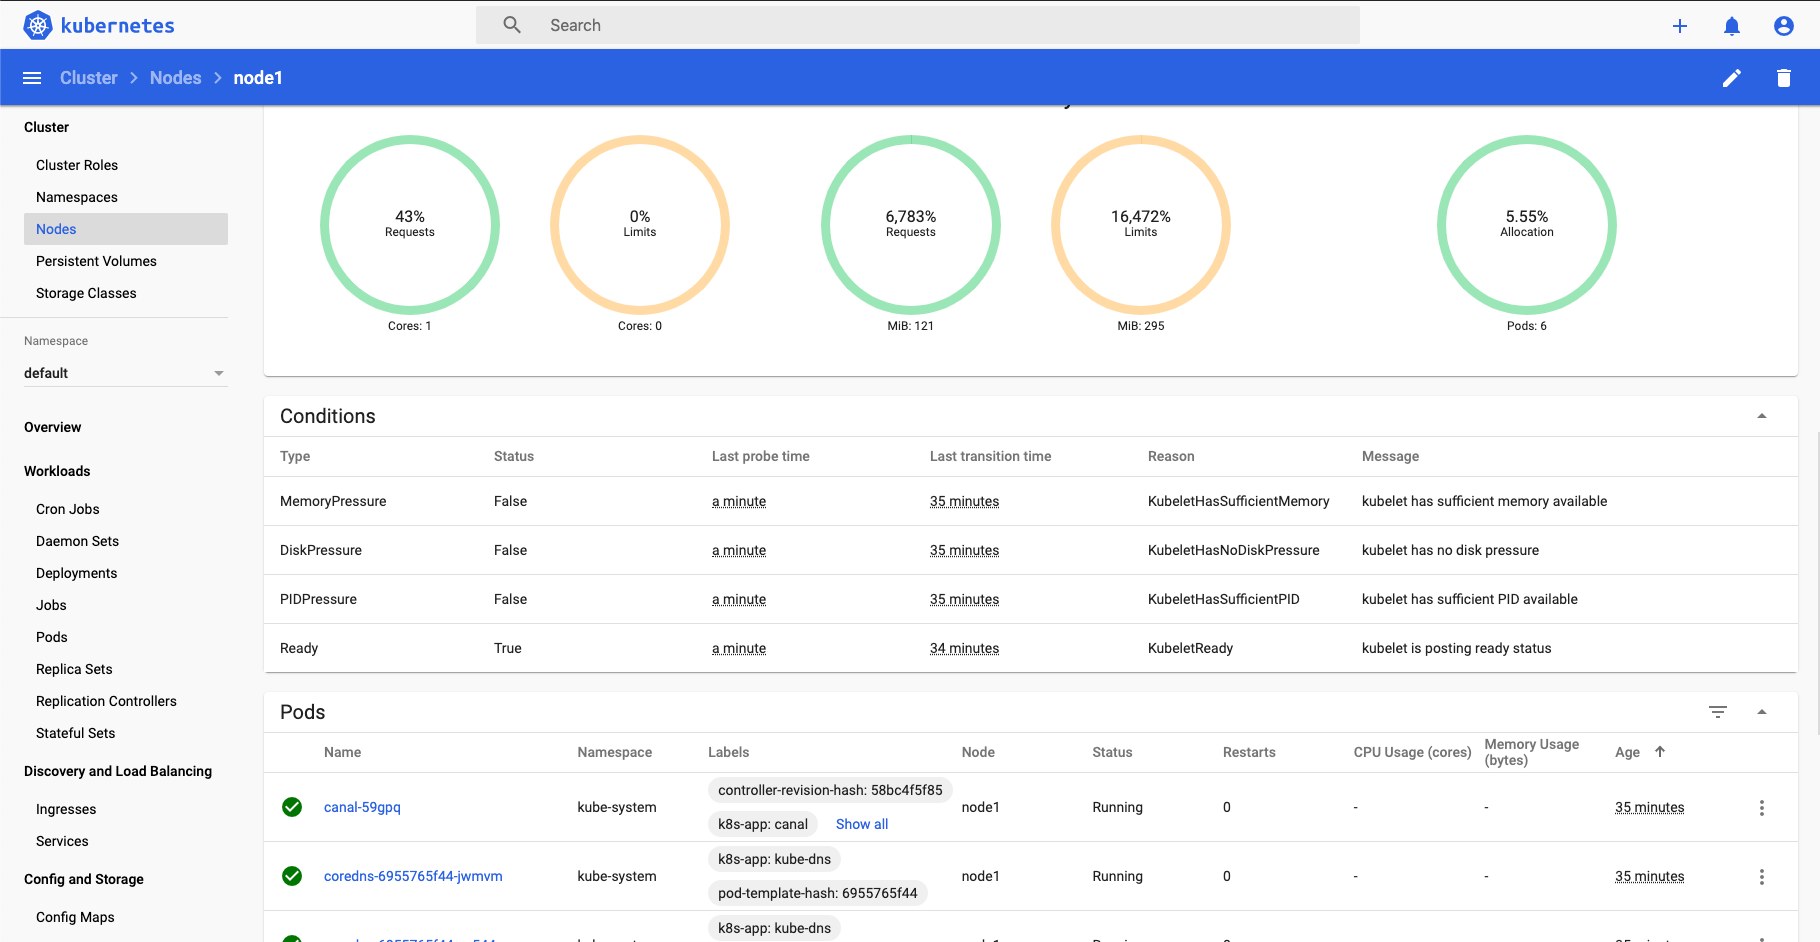Open Overview in sidebar
The image size is (1820, 942).
[53, 427]
